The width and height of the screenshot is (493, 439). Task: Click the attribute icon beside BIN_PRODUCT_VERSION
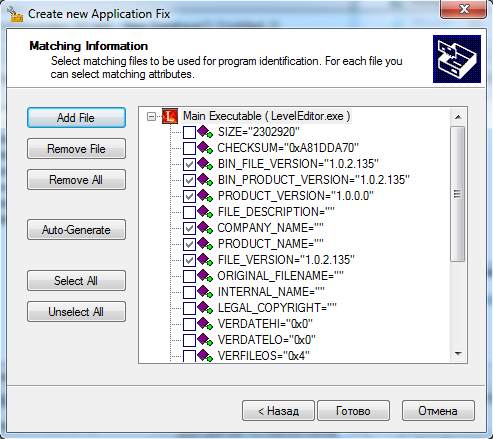tap(205, 180)
